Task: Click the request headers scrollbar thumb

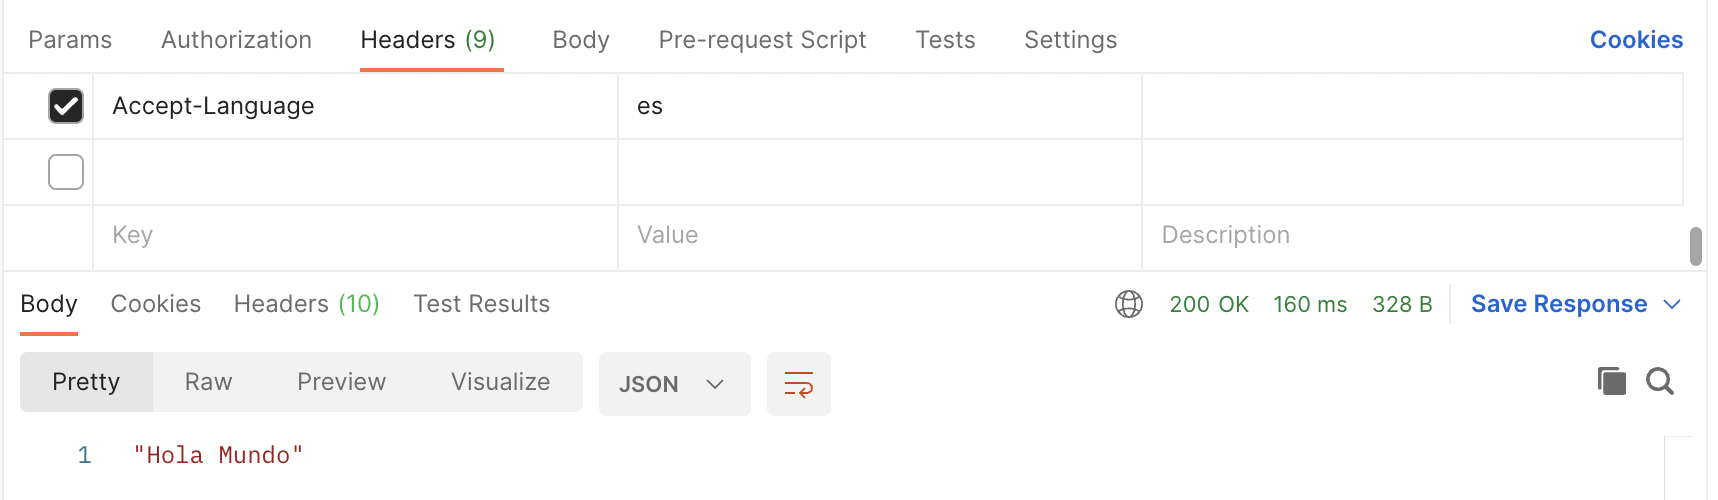Action: click(1695, 246)
